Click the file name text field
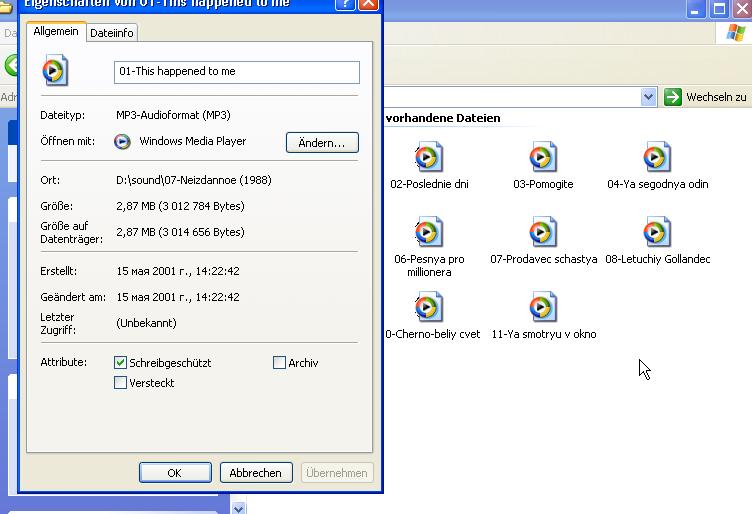 236,72
